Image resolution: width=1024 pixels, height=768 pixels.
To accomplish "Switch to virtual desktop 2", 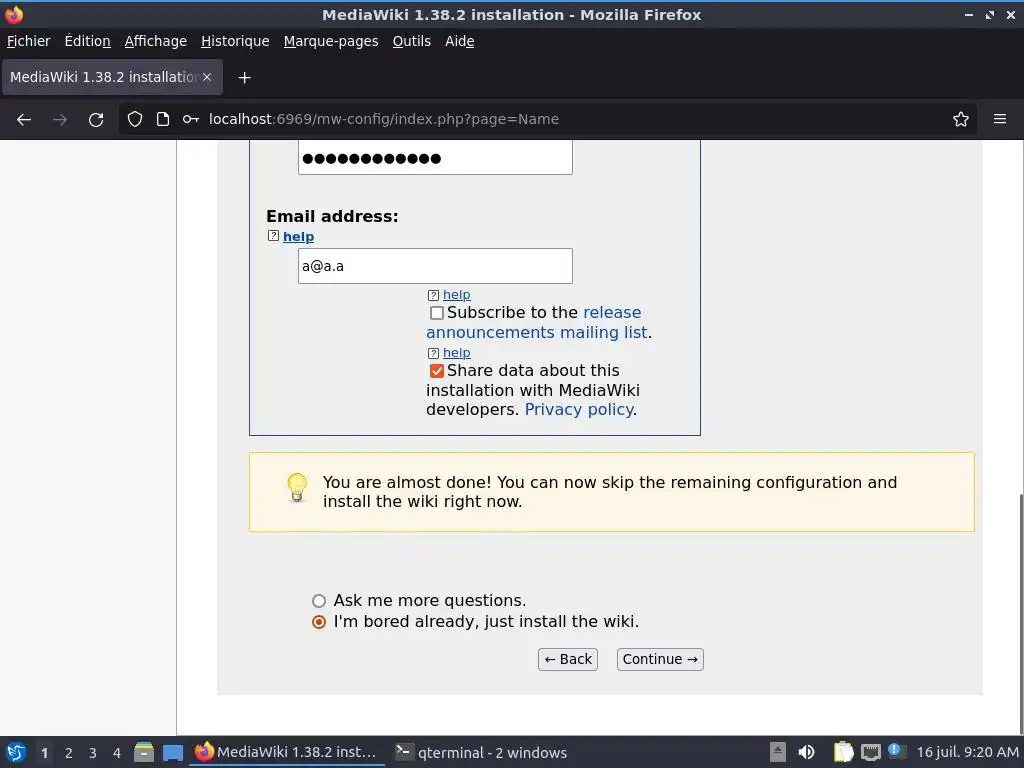I will (x=69, y=752).
